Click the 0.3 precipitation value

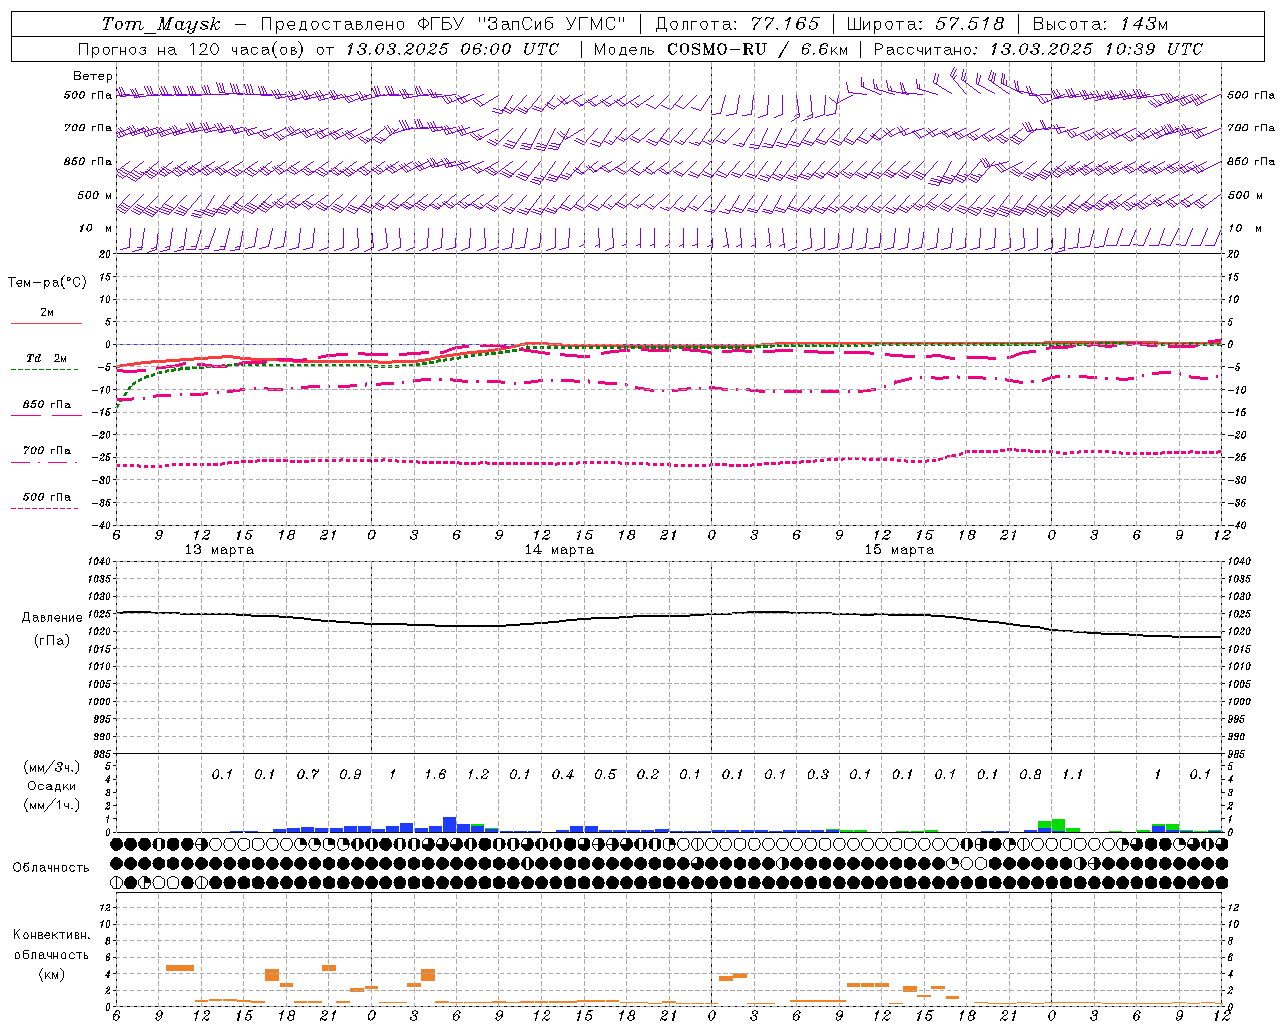818,775
